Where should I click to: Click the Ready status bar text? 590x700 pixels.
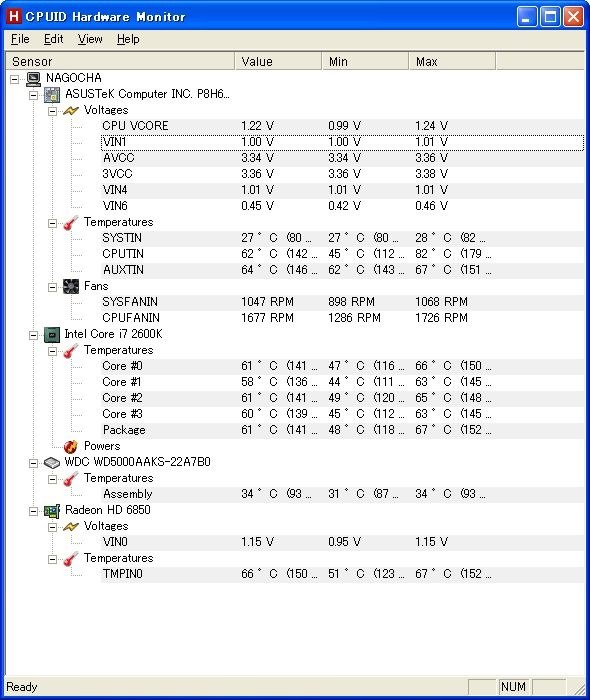pyautogui.click(x=22, y=687)
